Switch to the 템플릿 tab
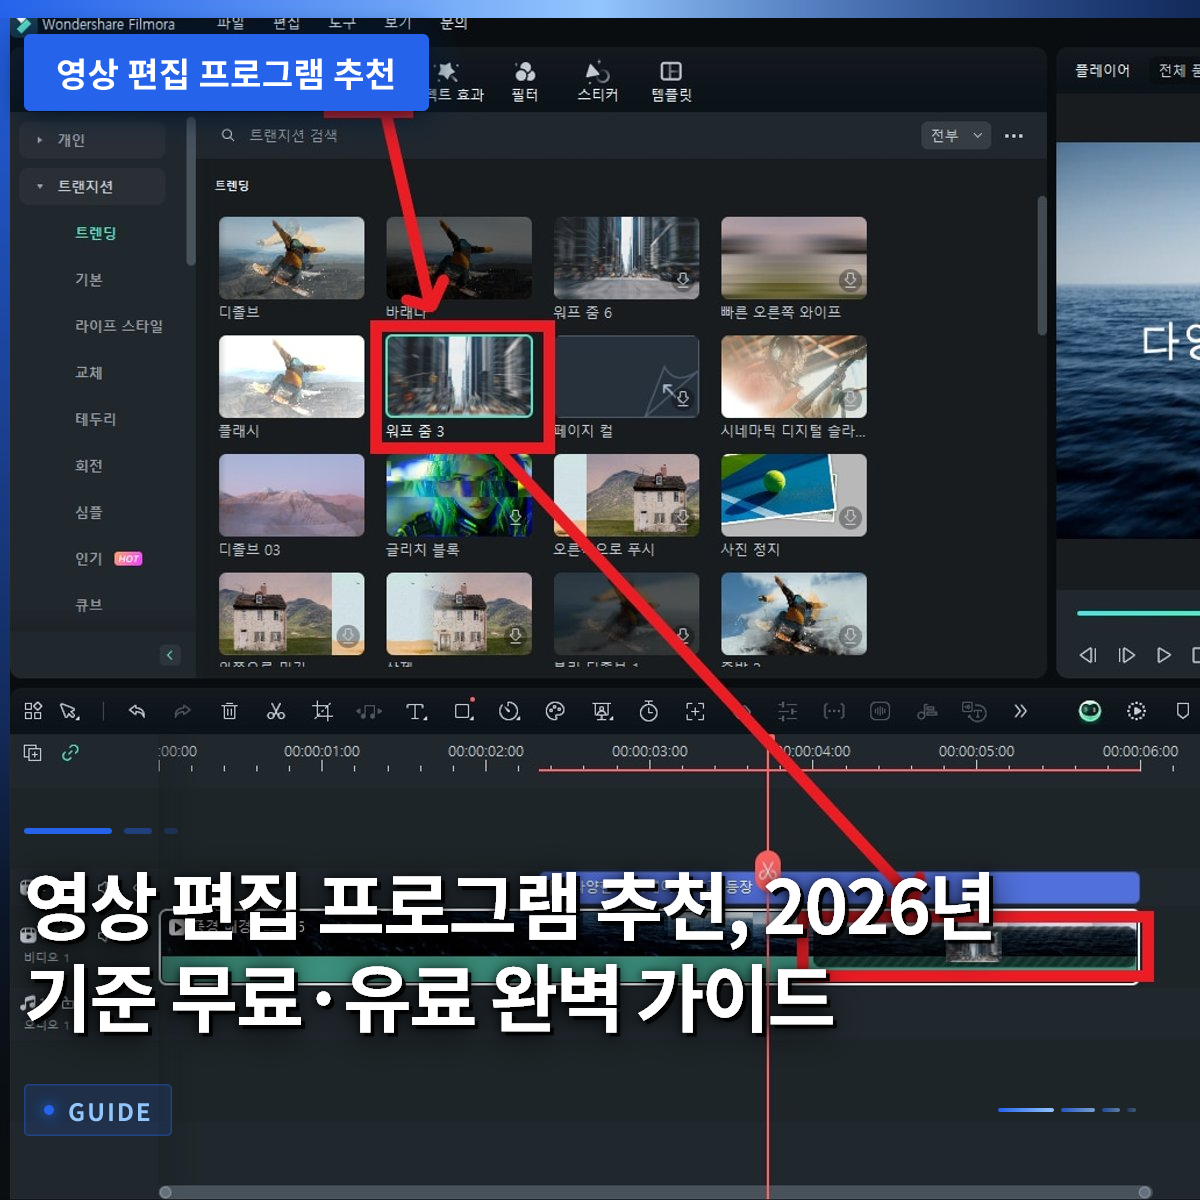 coord(671,81)
